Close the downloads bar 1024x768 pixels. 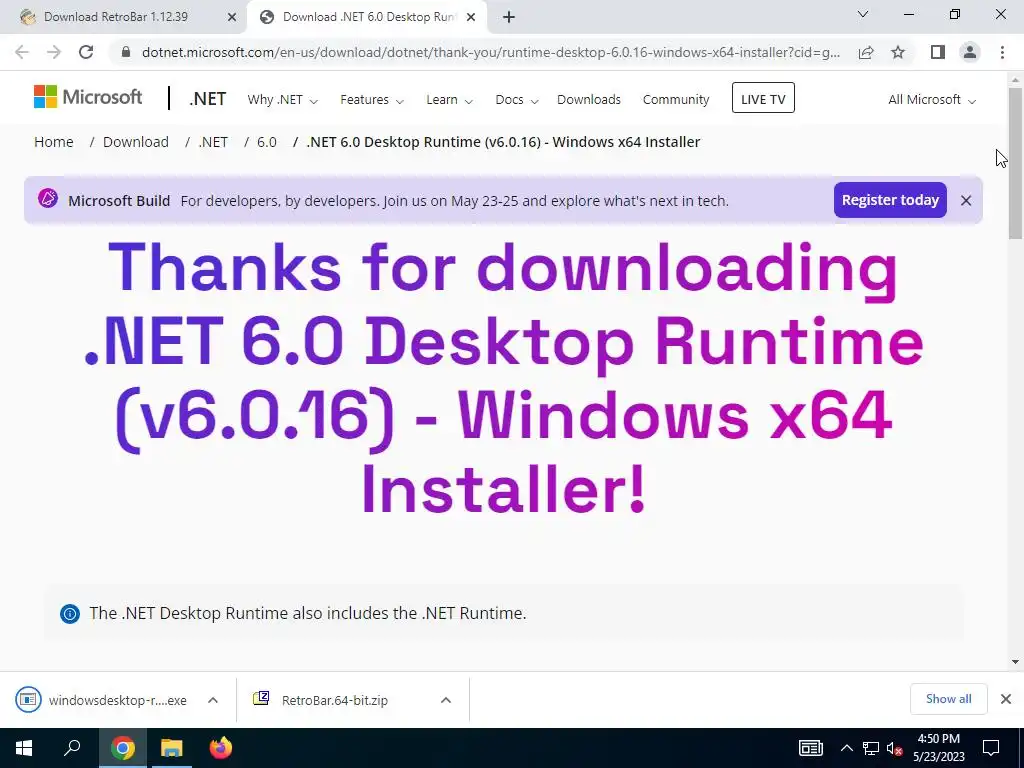[x=1006, y=699]
